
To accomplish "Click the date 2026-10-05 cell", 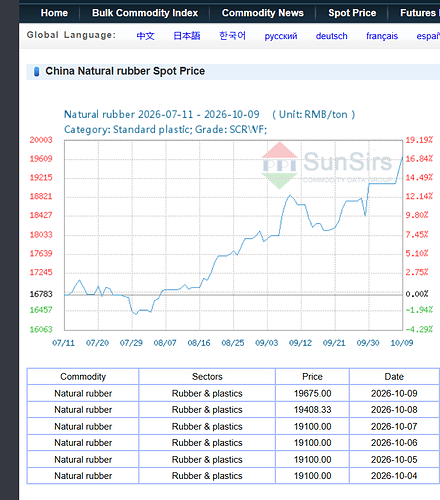I will coord(394,459).
